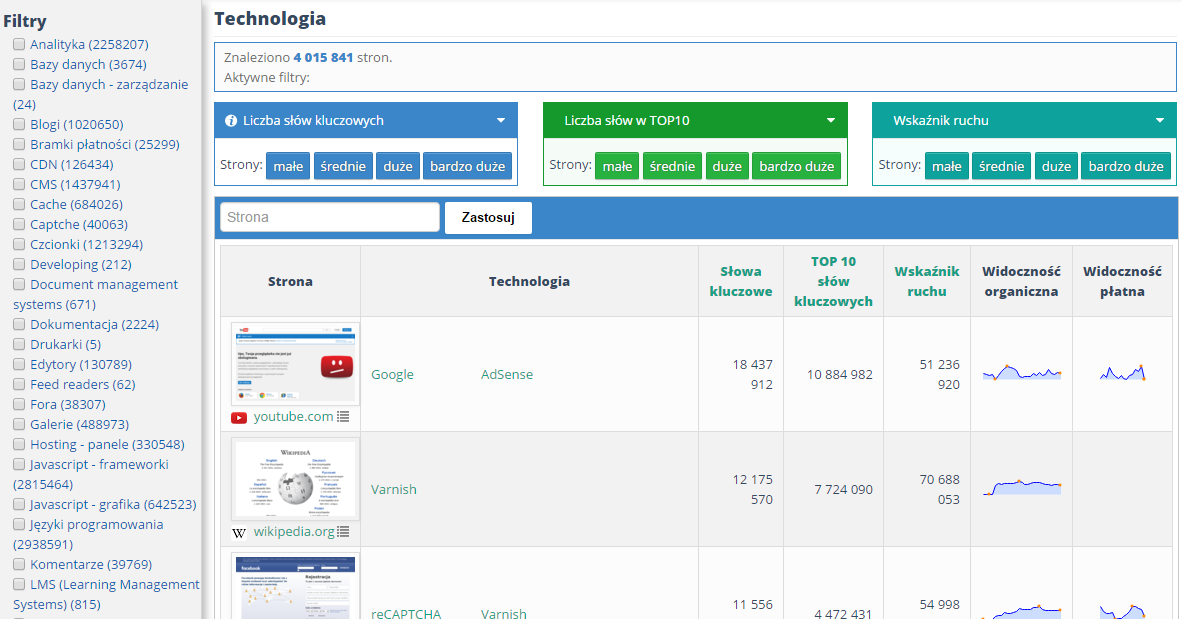Viewport: 1182px width, 619px height.
Task: Open the wikipedia.org link
Action: (294, 532)
